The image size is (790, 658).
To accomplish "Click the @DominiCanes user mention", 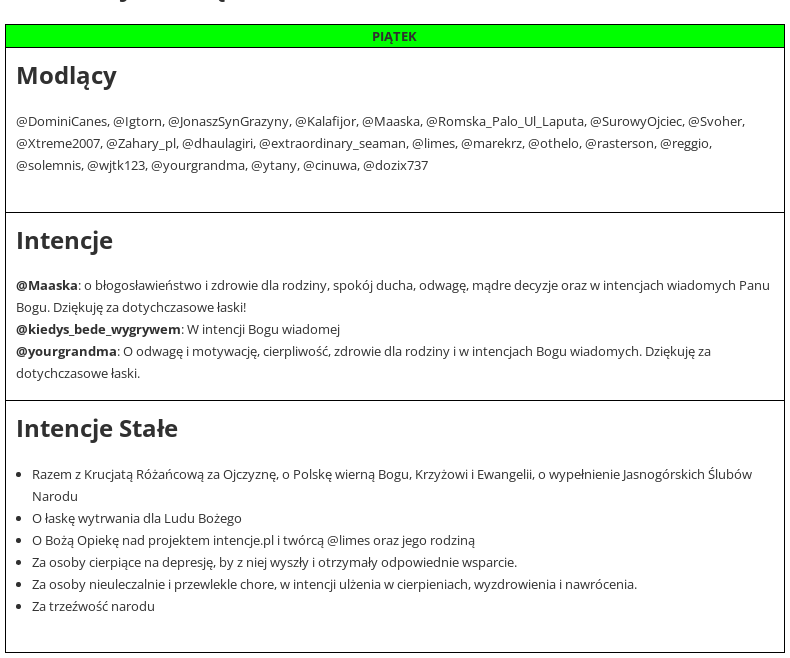I will 62,121.
